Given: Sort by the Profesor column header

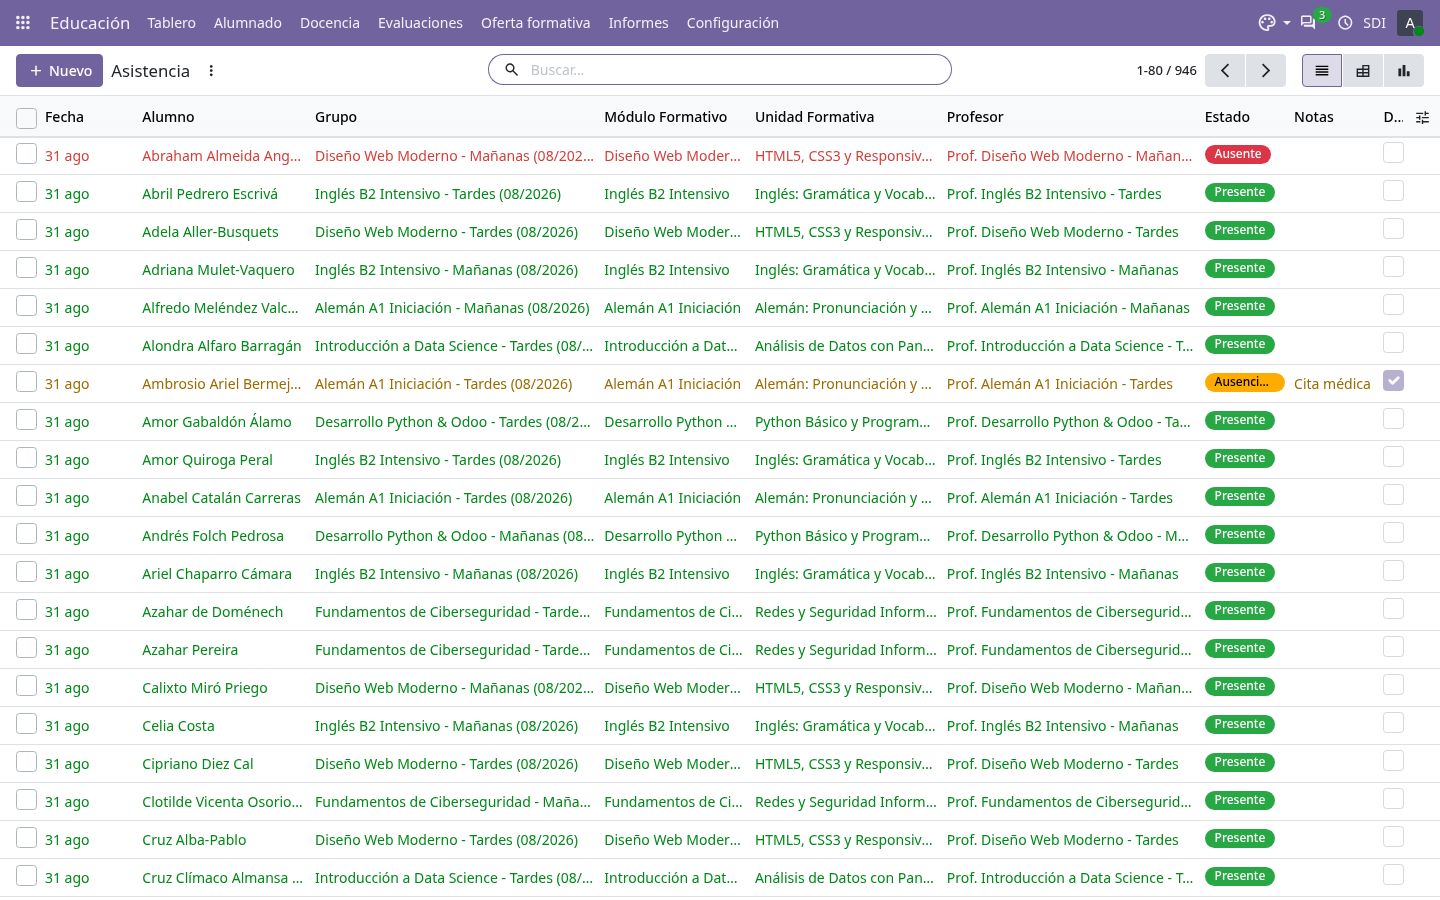Looking at the screenshot, I should click(x=975, y=117).
